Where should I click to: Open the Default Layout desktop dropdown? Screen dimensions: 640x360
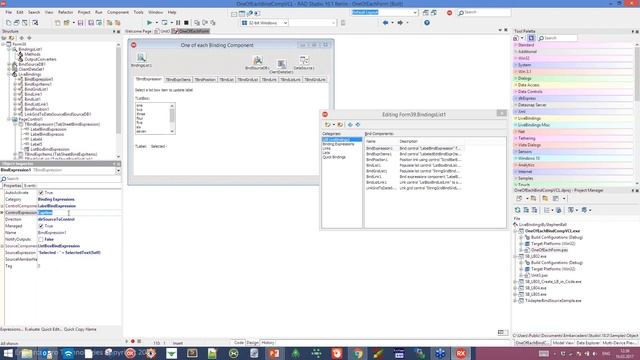pyautogui.click(x=415, y=13)
